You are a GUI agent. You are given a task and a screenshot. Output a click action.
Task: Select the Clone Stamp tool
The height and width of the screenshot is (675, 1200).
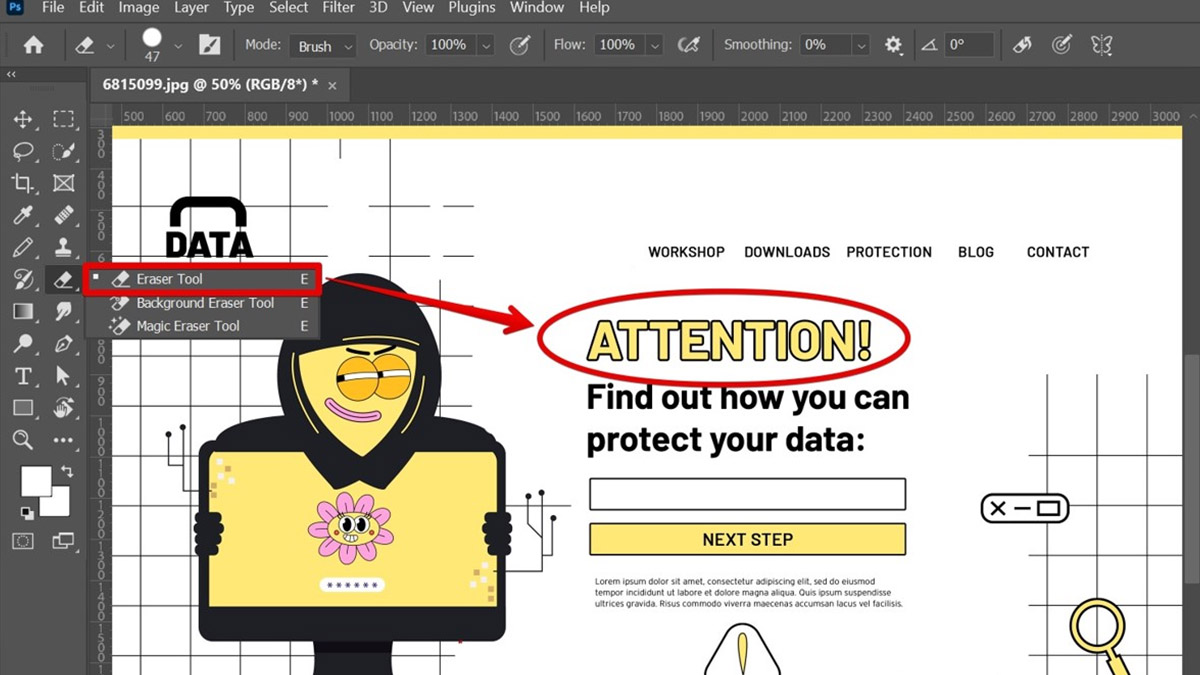coord(64,247)
